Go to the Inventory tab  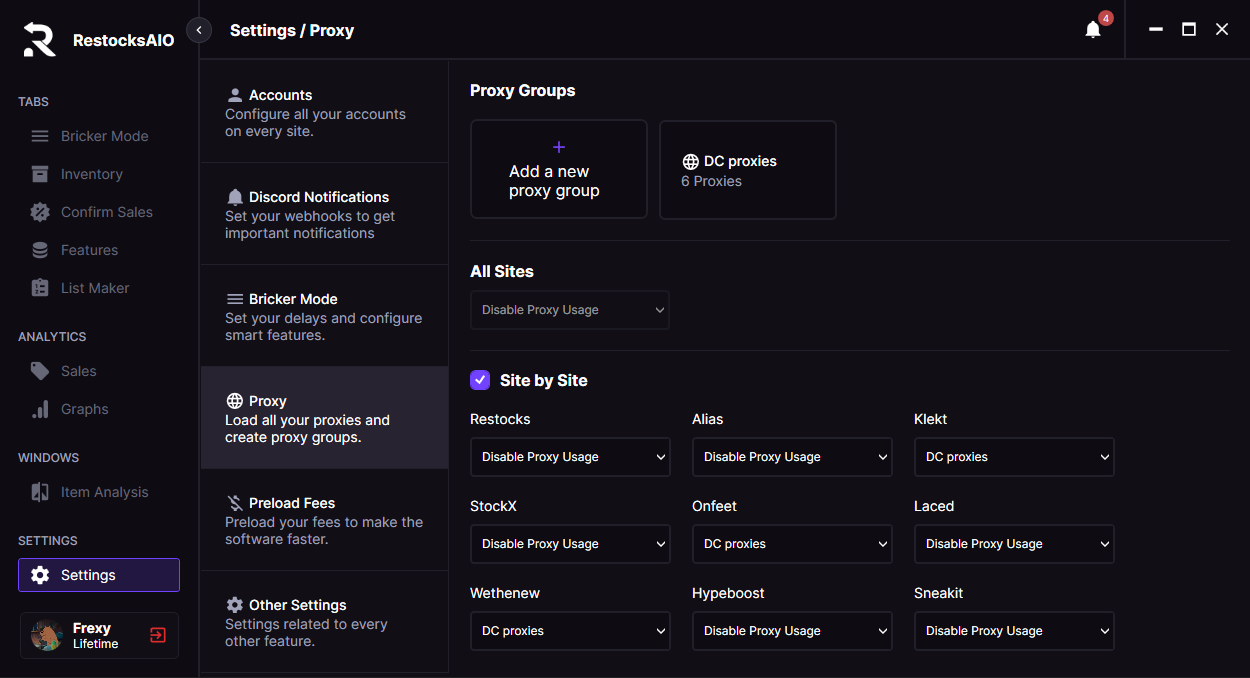91,174
